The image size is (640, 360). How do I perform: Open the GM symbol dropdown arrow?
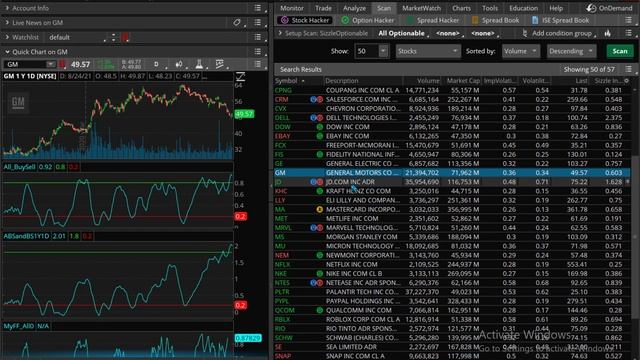point(51,64)
